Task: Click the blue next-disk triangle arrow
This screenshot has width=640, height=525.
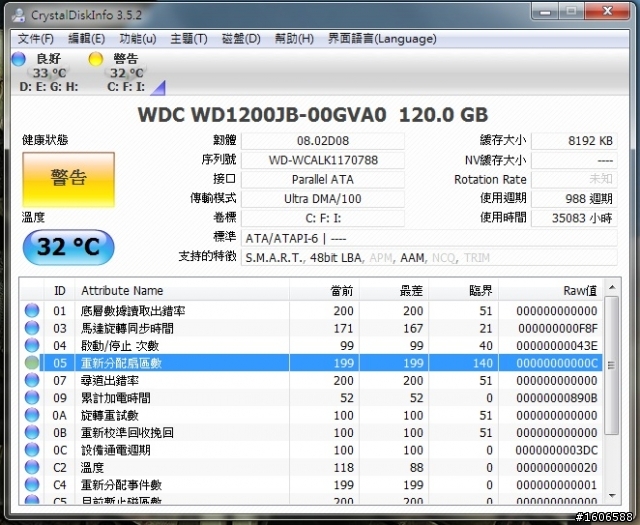Action: 158,88
